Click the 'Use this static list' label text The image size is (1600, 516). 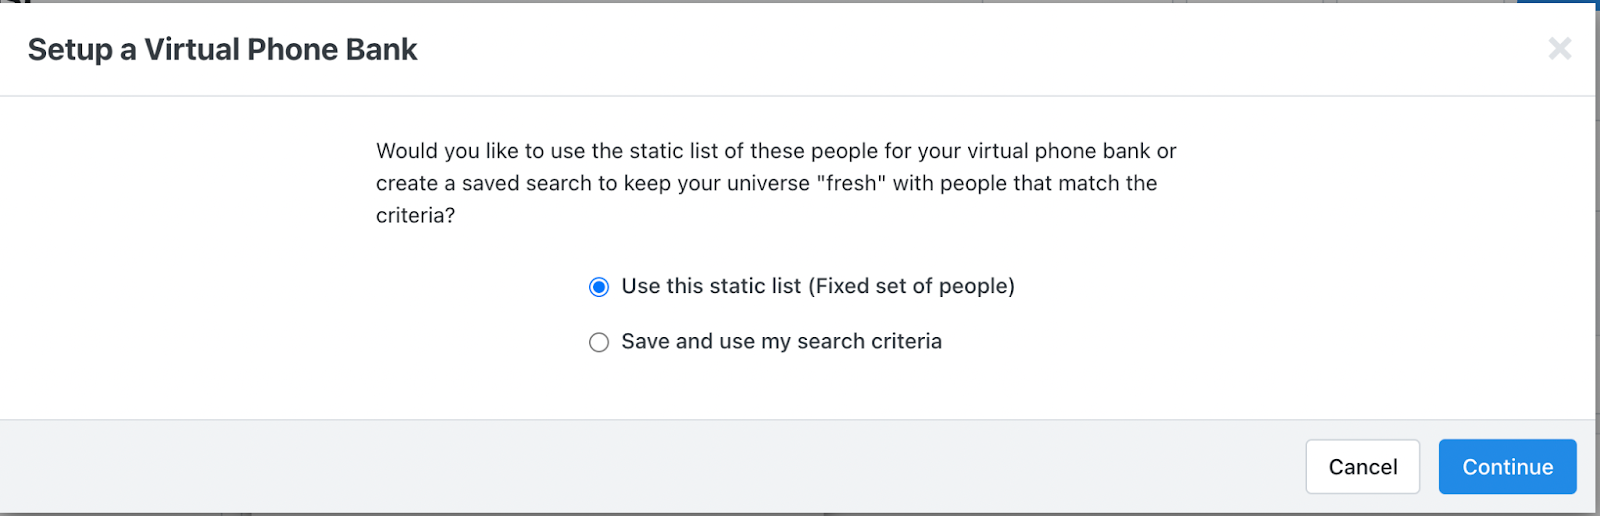(711, 286)
